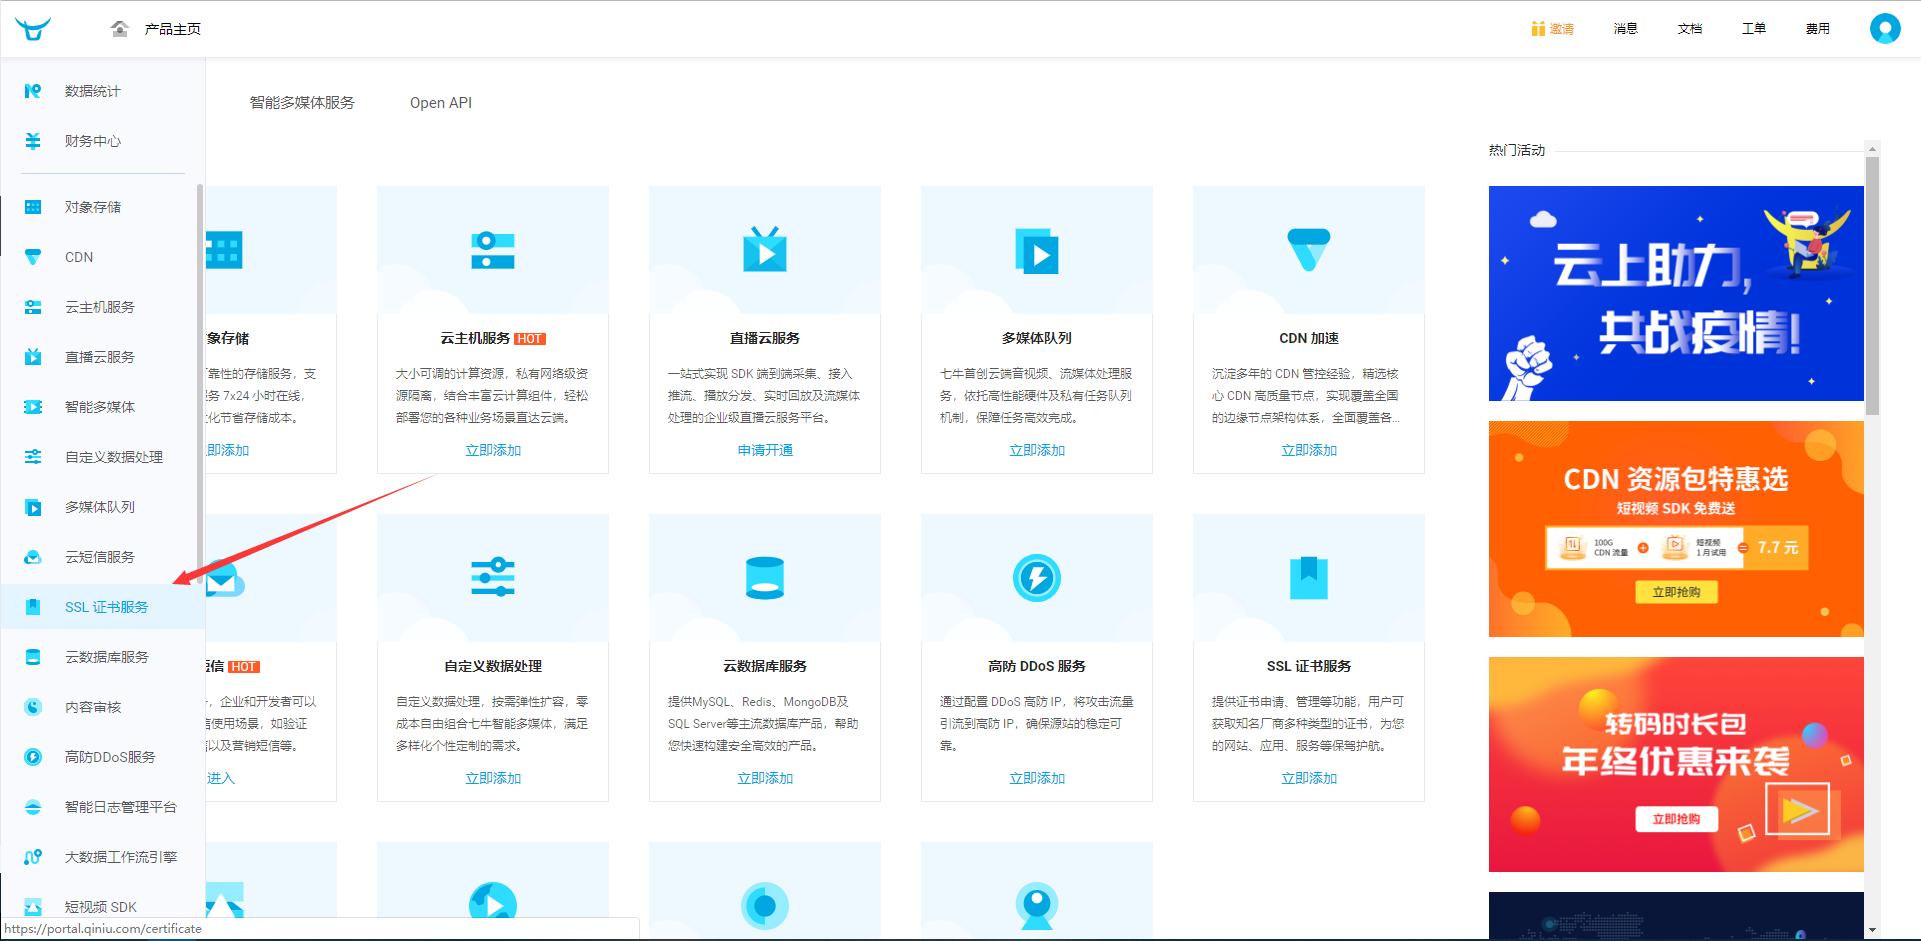The height and width of the screenshot is (941, 1921).
Task: Click the 邀请 gift link
Action: 1553,29
